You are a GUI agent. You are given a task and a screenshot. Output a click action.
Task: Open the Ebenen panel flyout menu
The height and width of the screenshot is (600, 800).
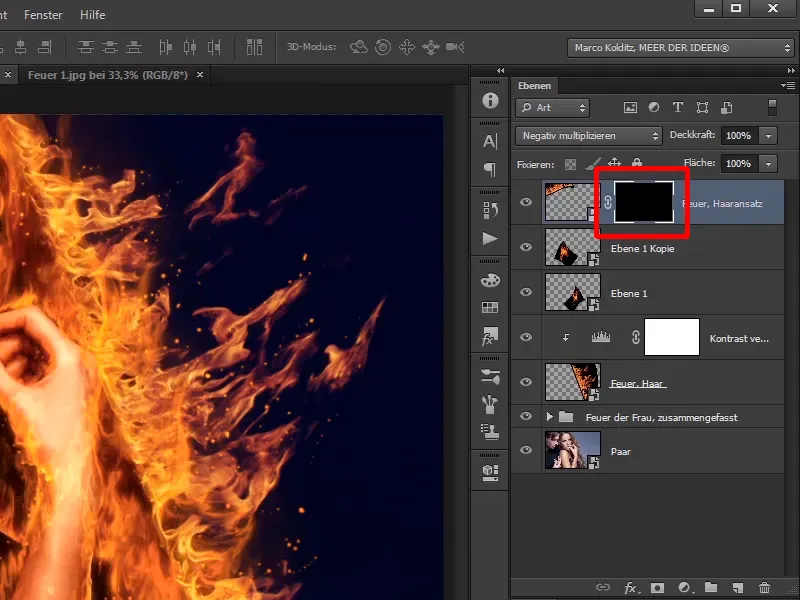788,85
